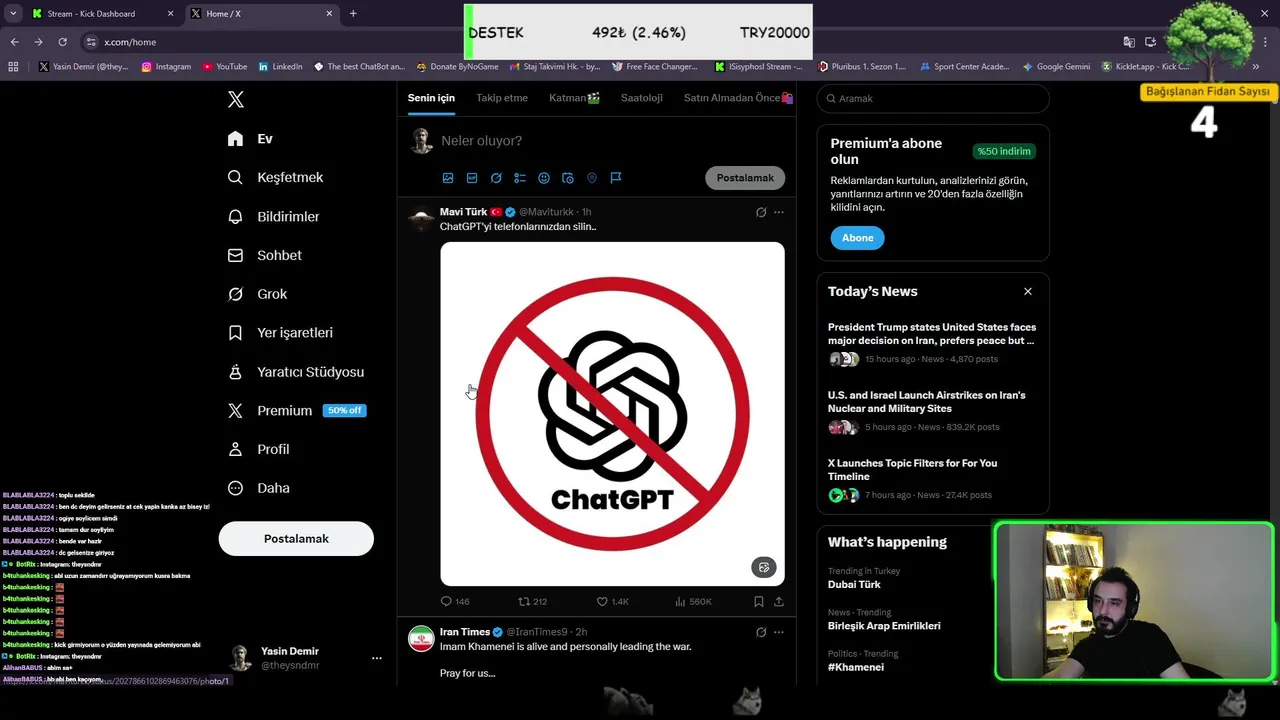Open the Yaratıcı Stüdyosu icon
1280x720 pixels.
click(235, 372)
